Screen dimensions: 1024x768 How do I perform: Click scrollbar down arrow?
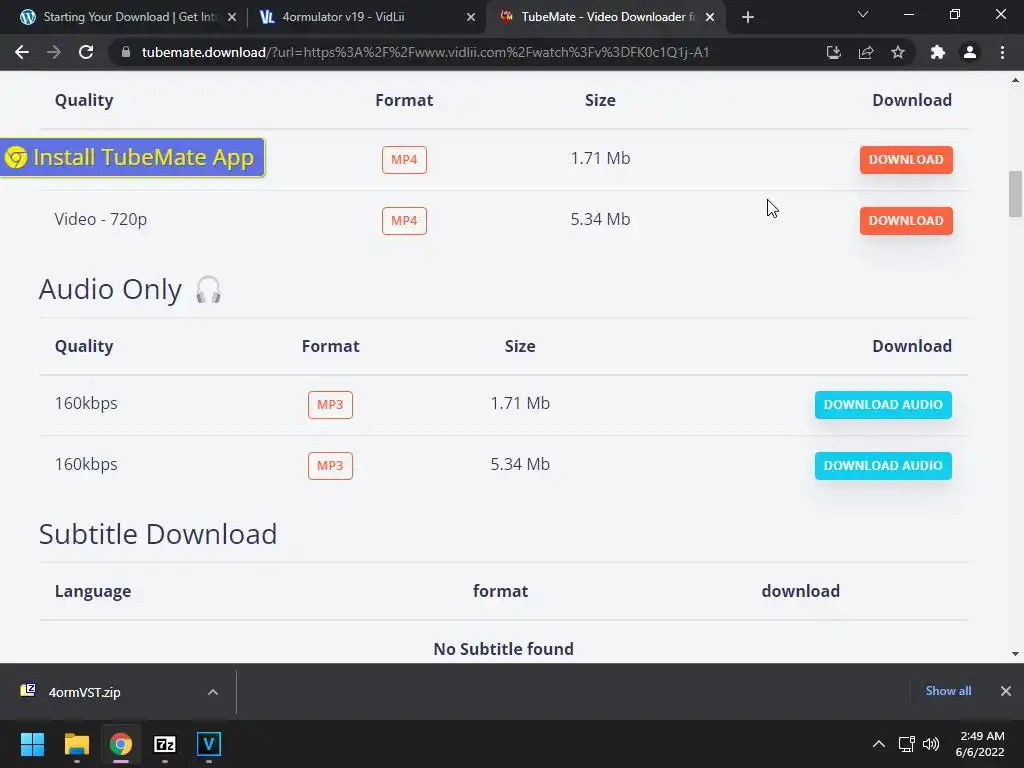click(x=1015, y=653)
